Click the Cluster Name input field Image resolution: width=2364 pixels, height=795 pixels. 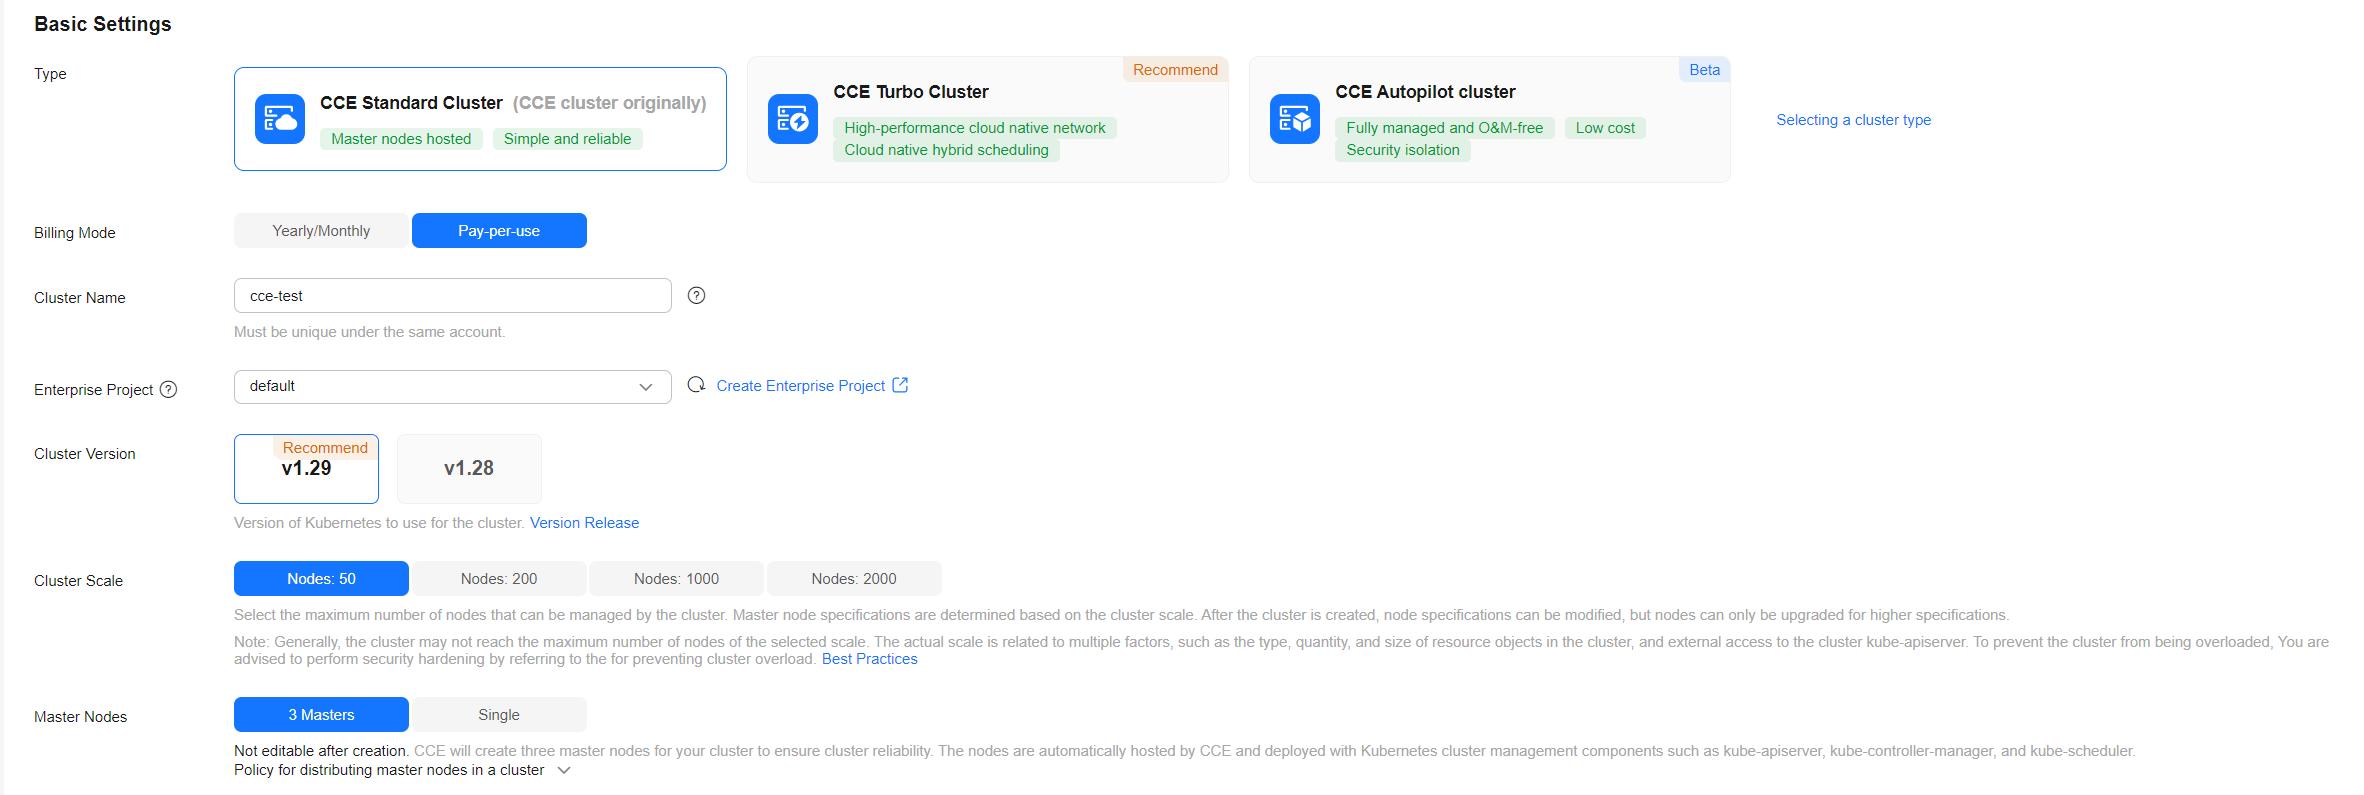(453, 296)
